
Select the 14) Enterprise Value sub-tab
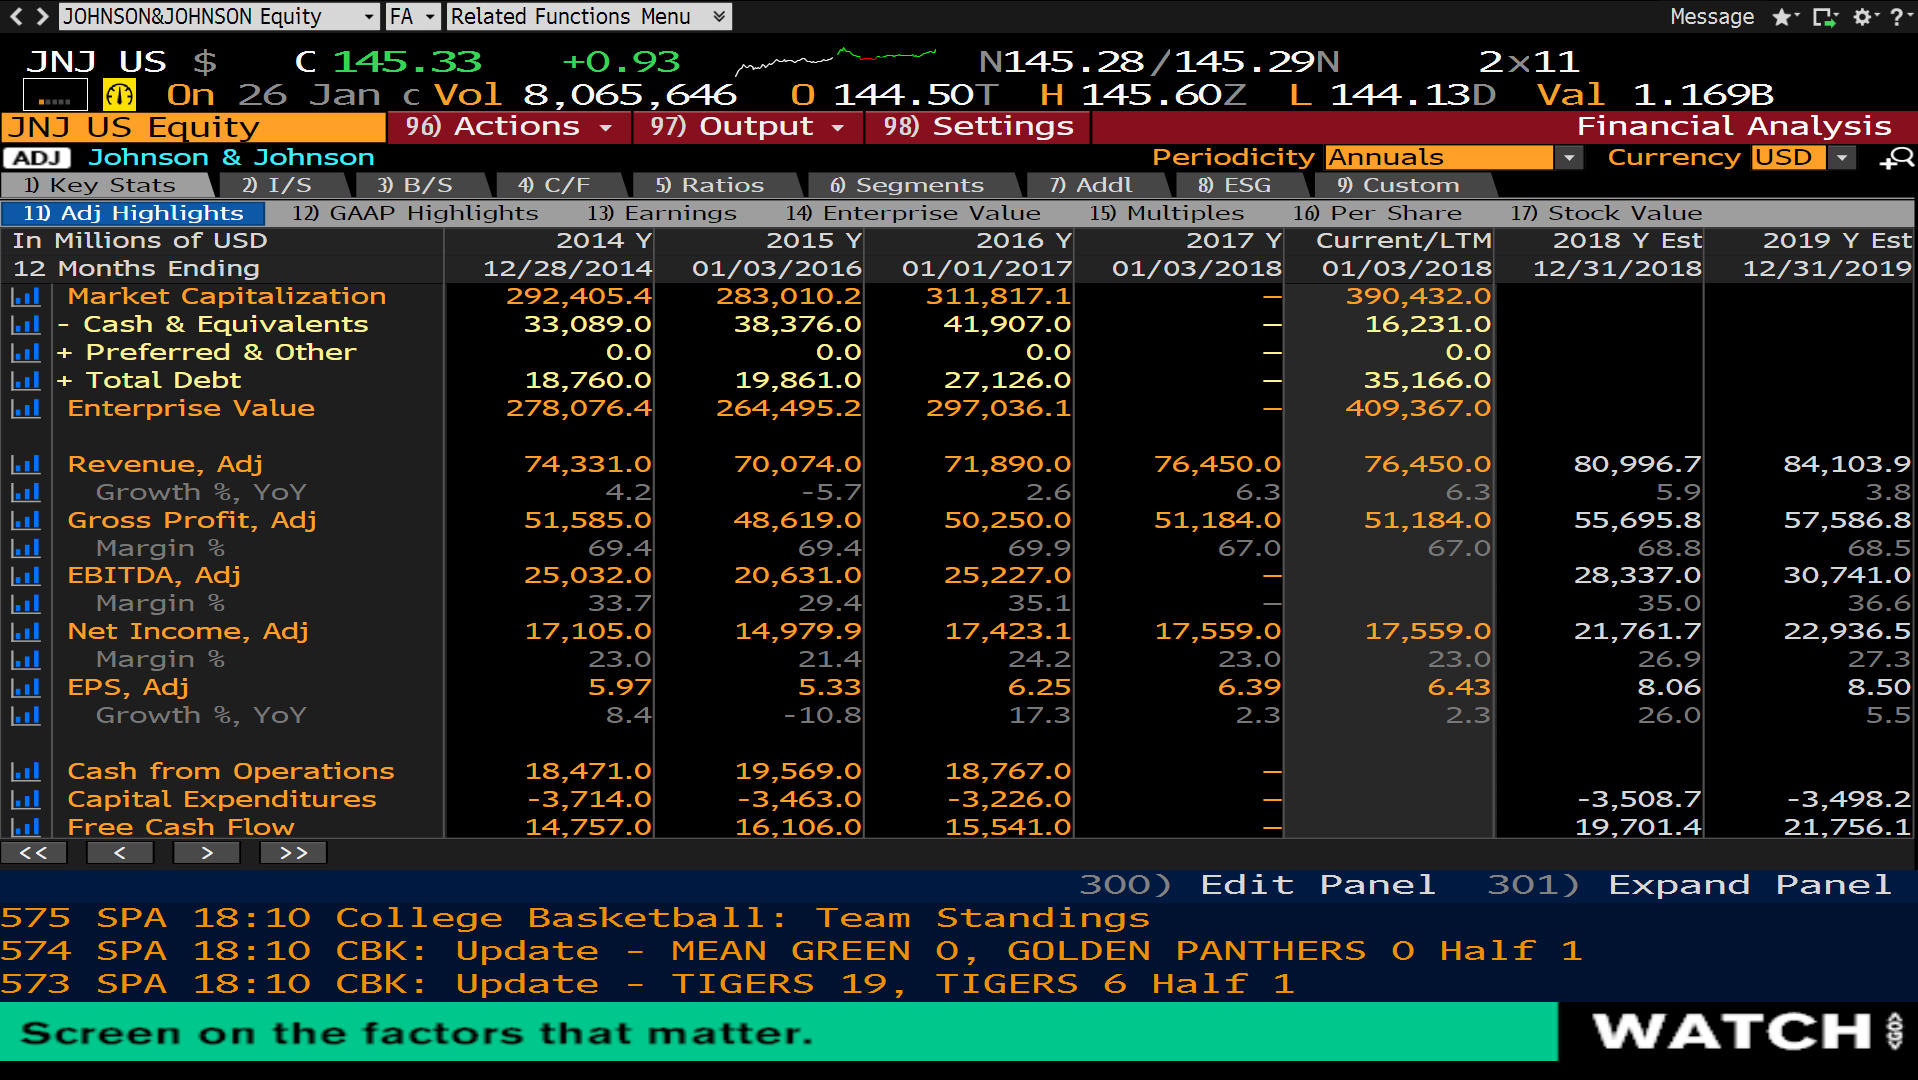pyautogui.click(x=913, y=214)
